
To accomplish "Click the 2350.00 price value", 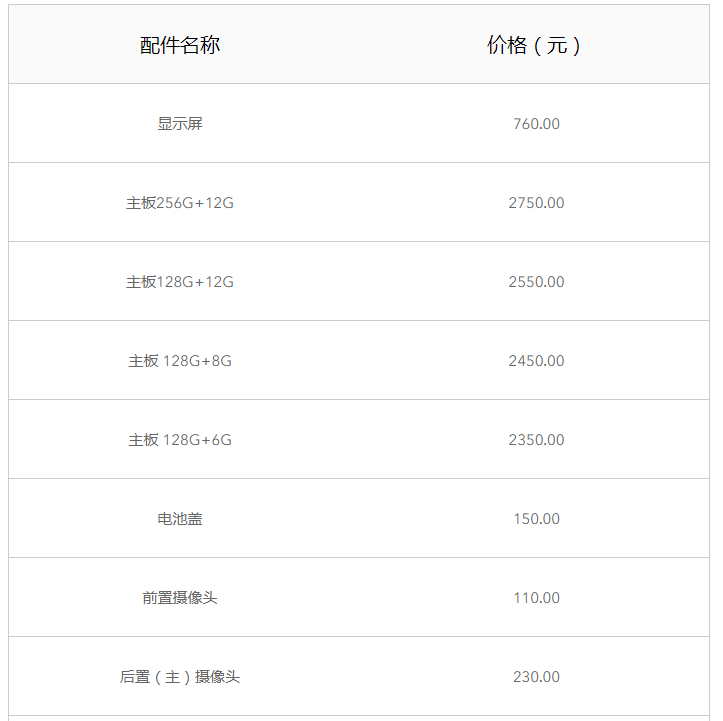I will 536,440.
